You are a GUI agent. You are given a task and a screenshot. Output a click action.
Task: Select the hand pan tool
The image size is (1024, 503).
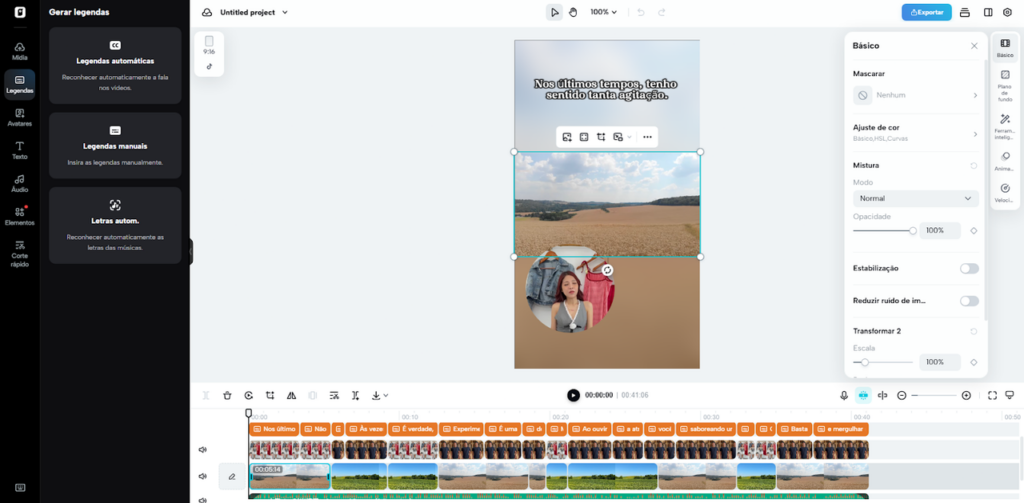click(x=573, y=12)
